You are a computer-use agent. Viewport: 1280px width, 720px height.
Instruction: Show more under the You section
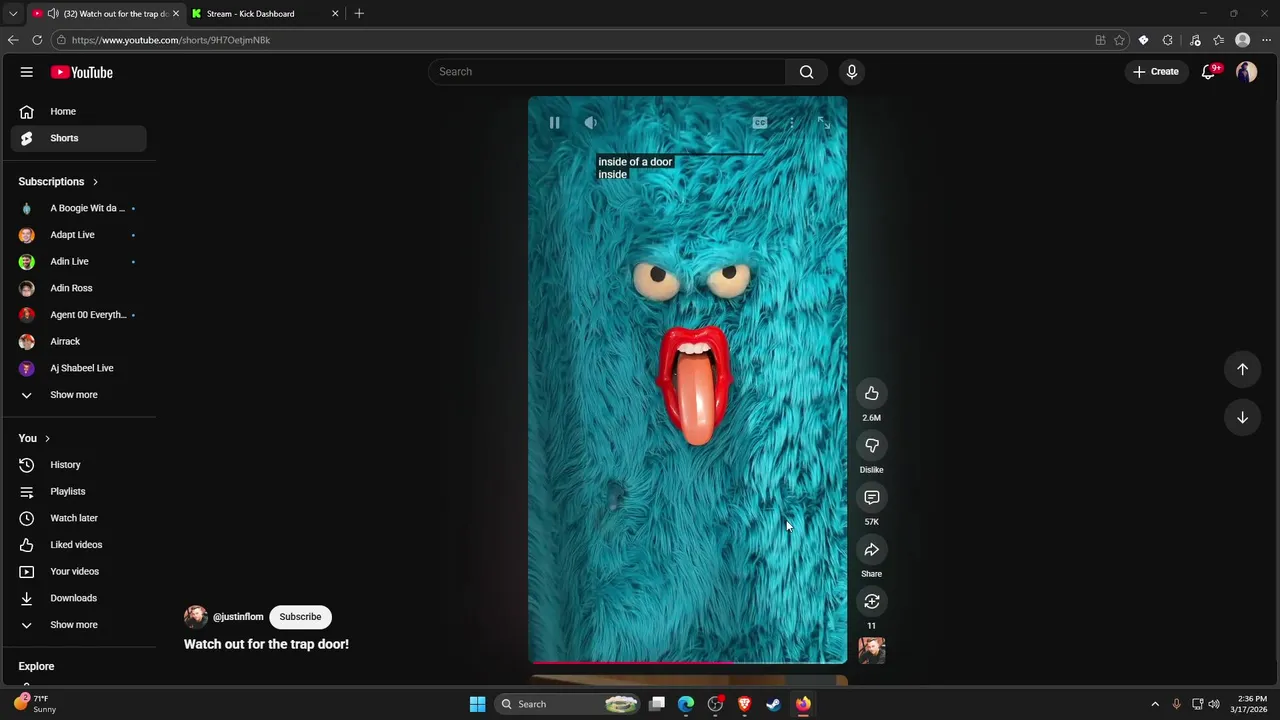click(79, 625)
